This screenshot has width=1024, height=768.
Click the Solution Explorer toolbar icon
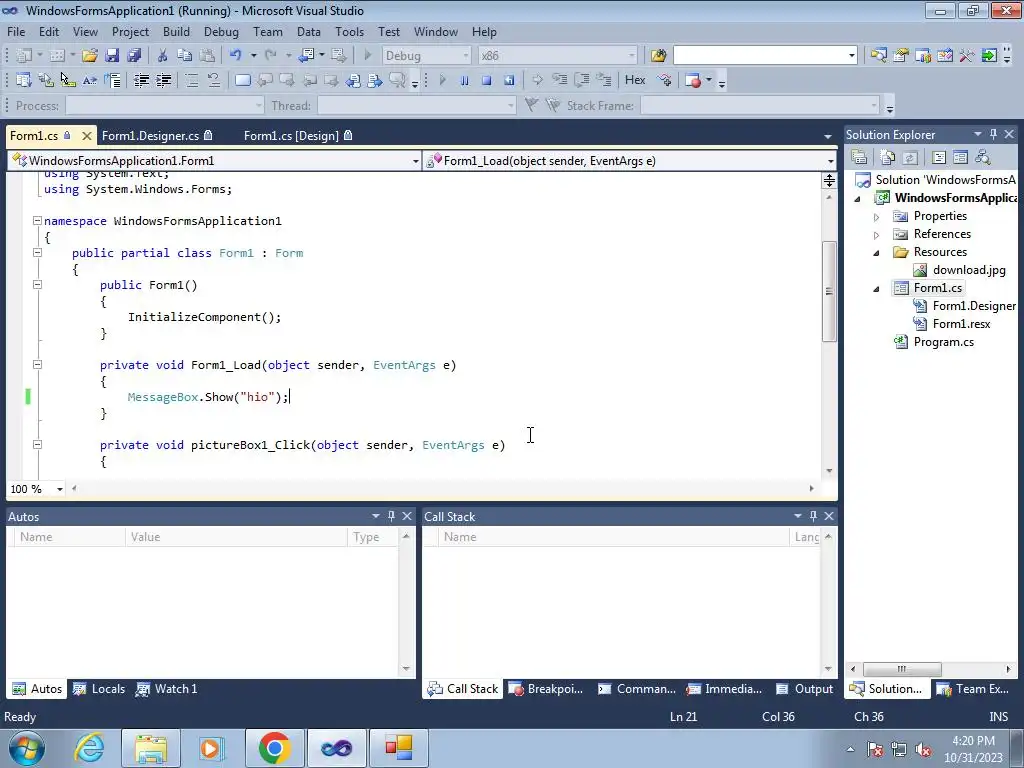(x=878, y=56)
